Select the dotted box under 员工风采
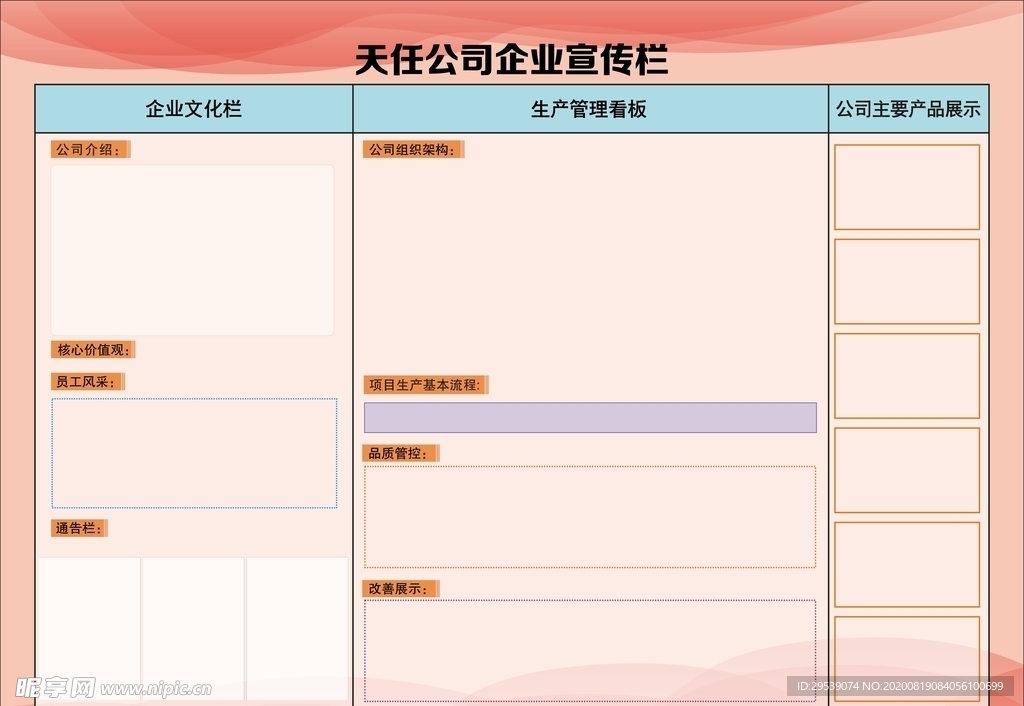1024x706 pixels. click(x=195, y=453)
